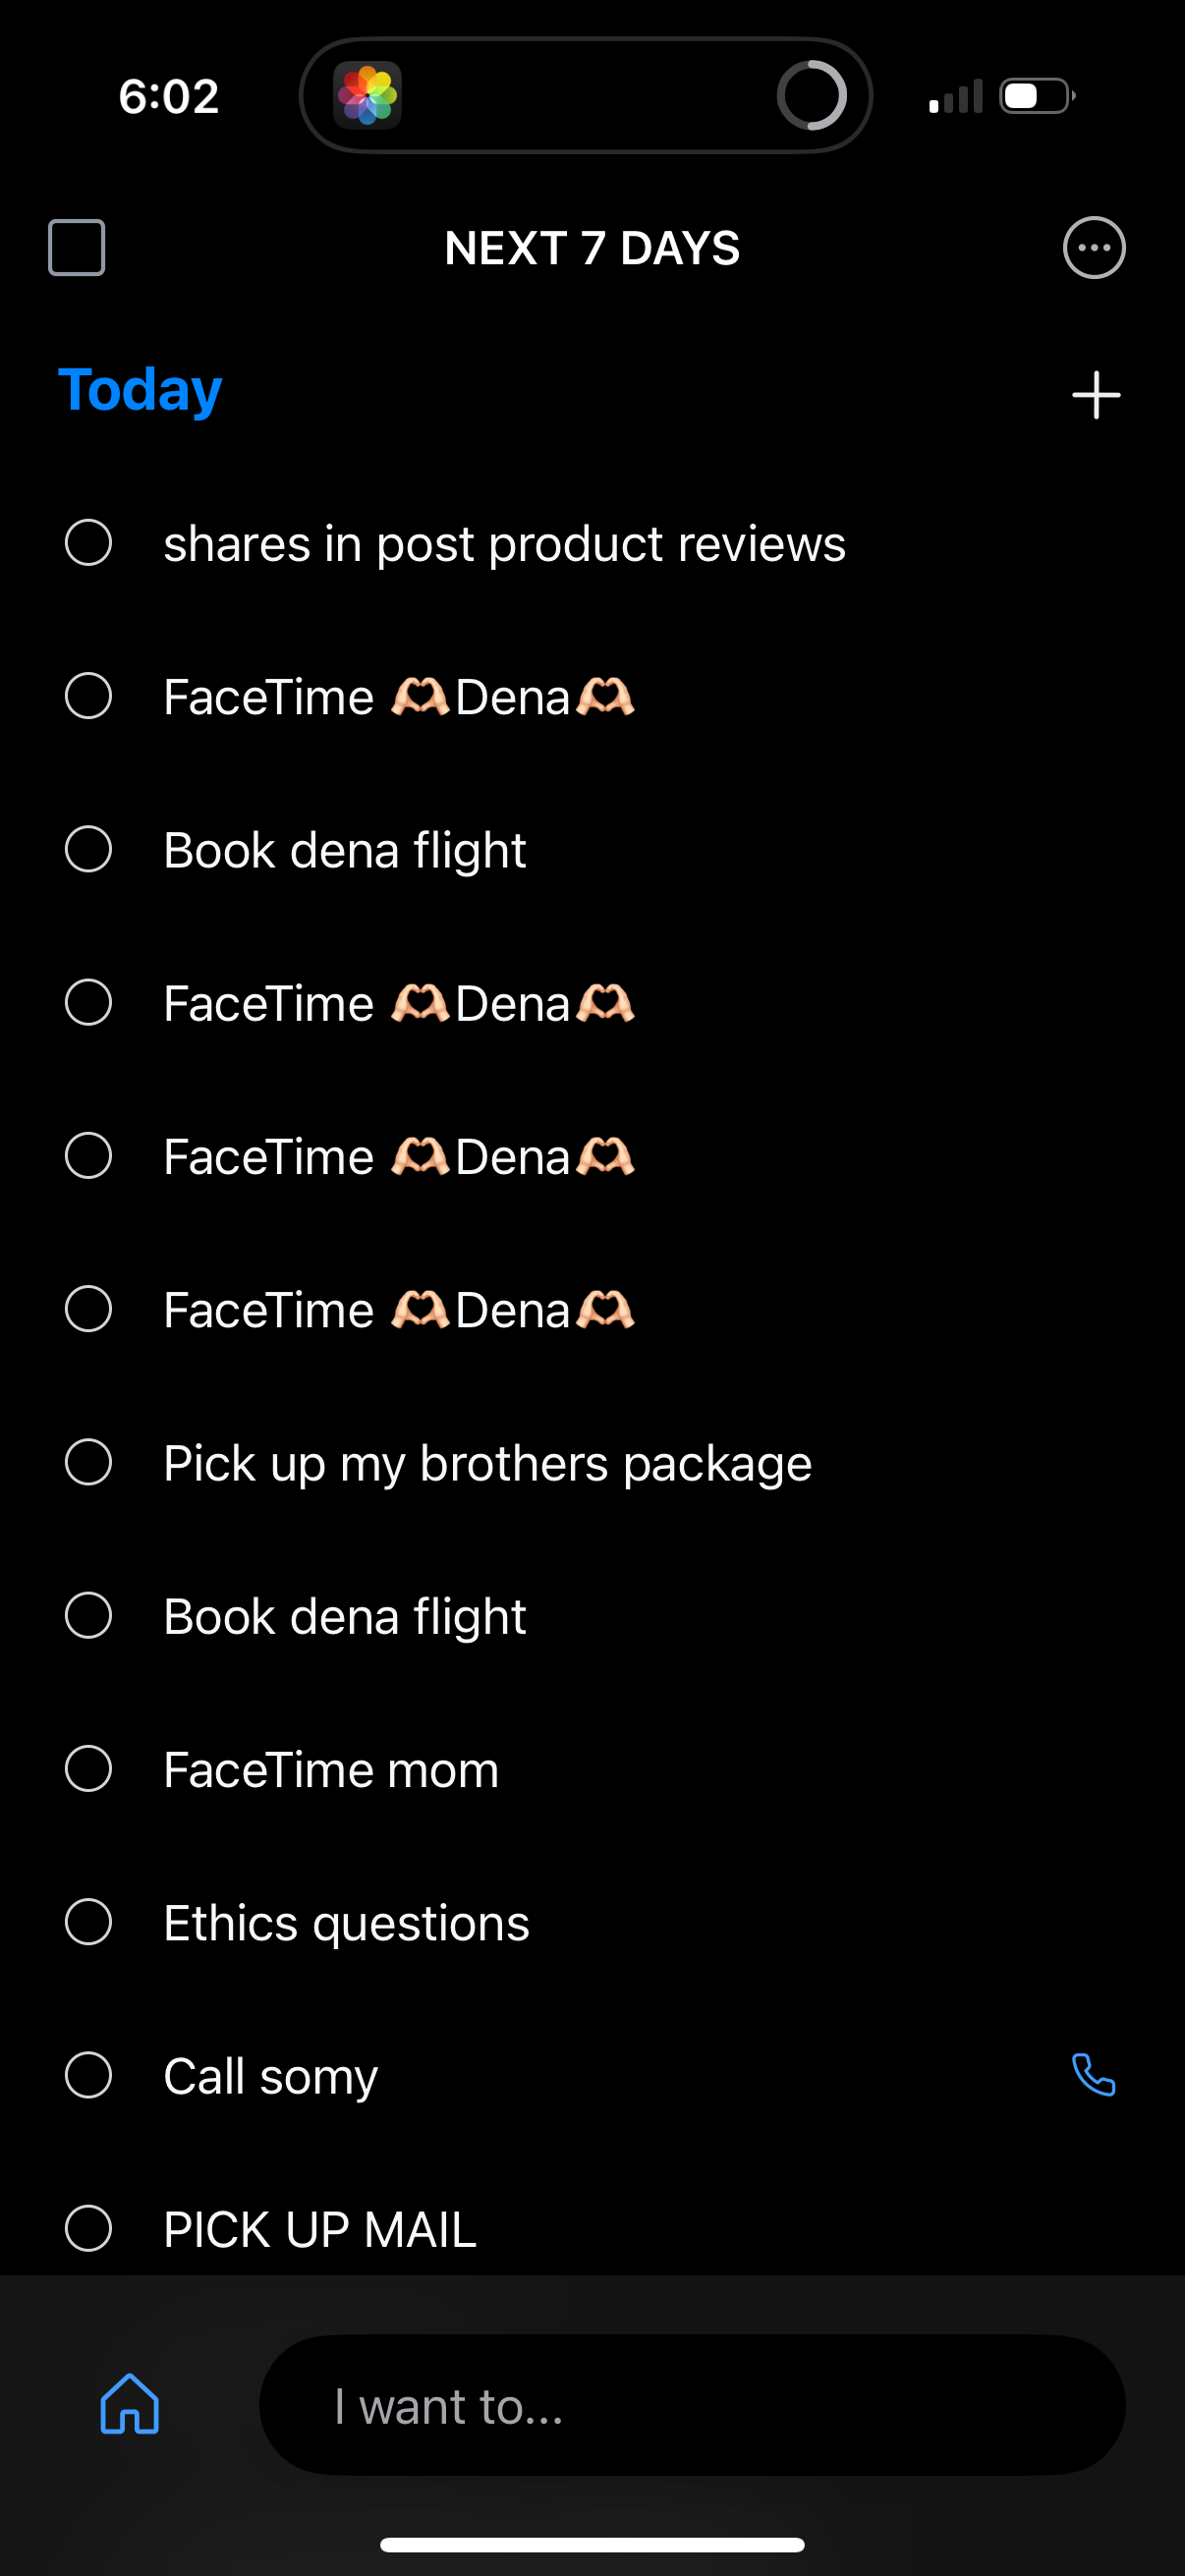1185x2576 pixels.
Task: Type in the 'I want to...' field
Action: (x=690, y=2405)
